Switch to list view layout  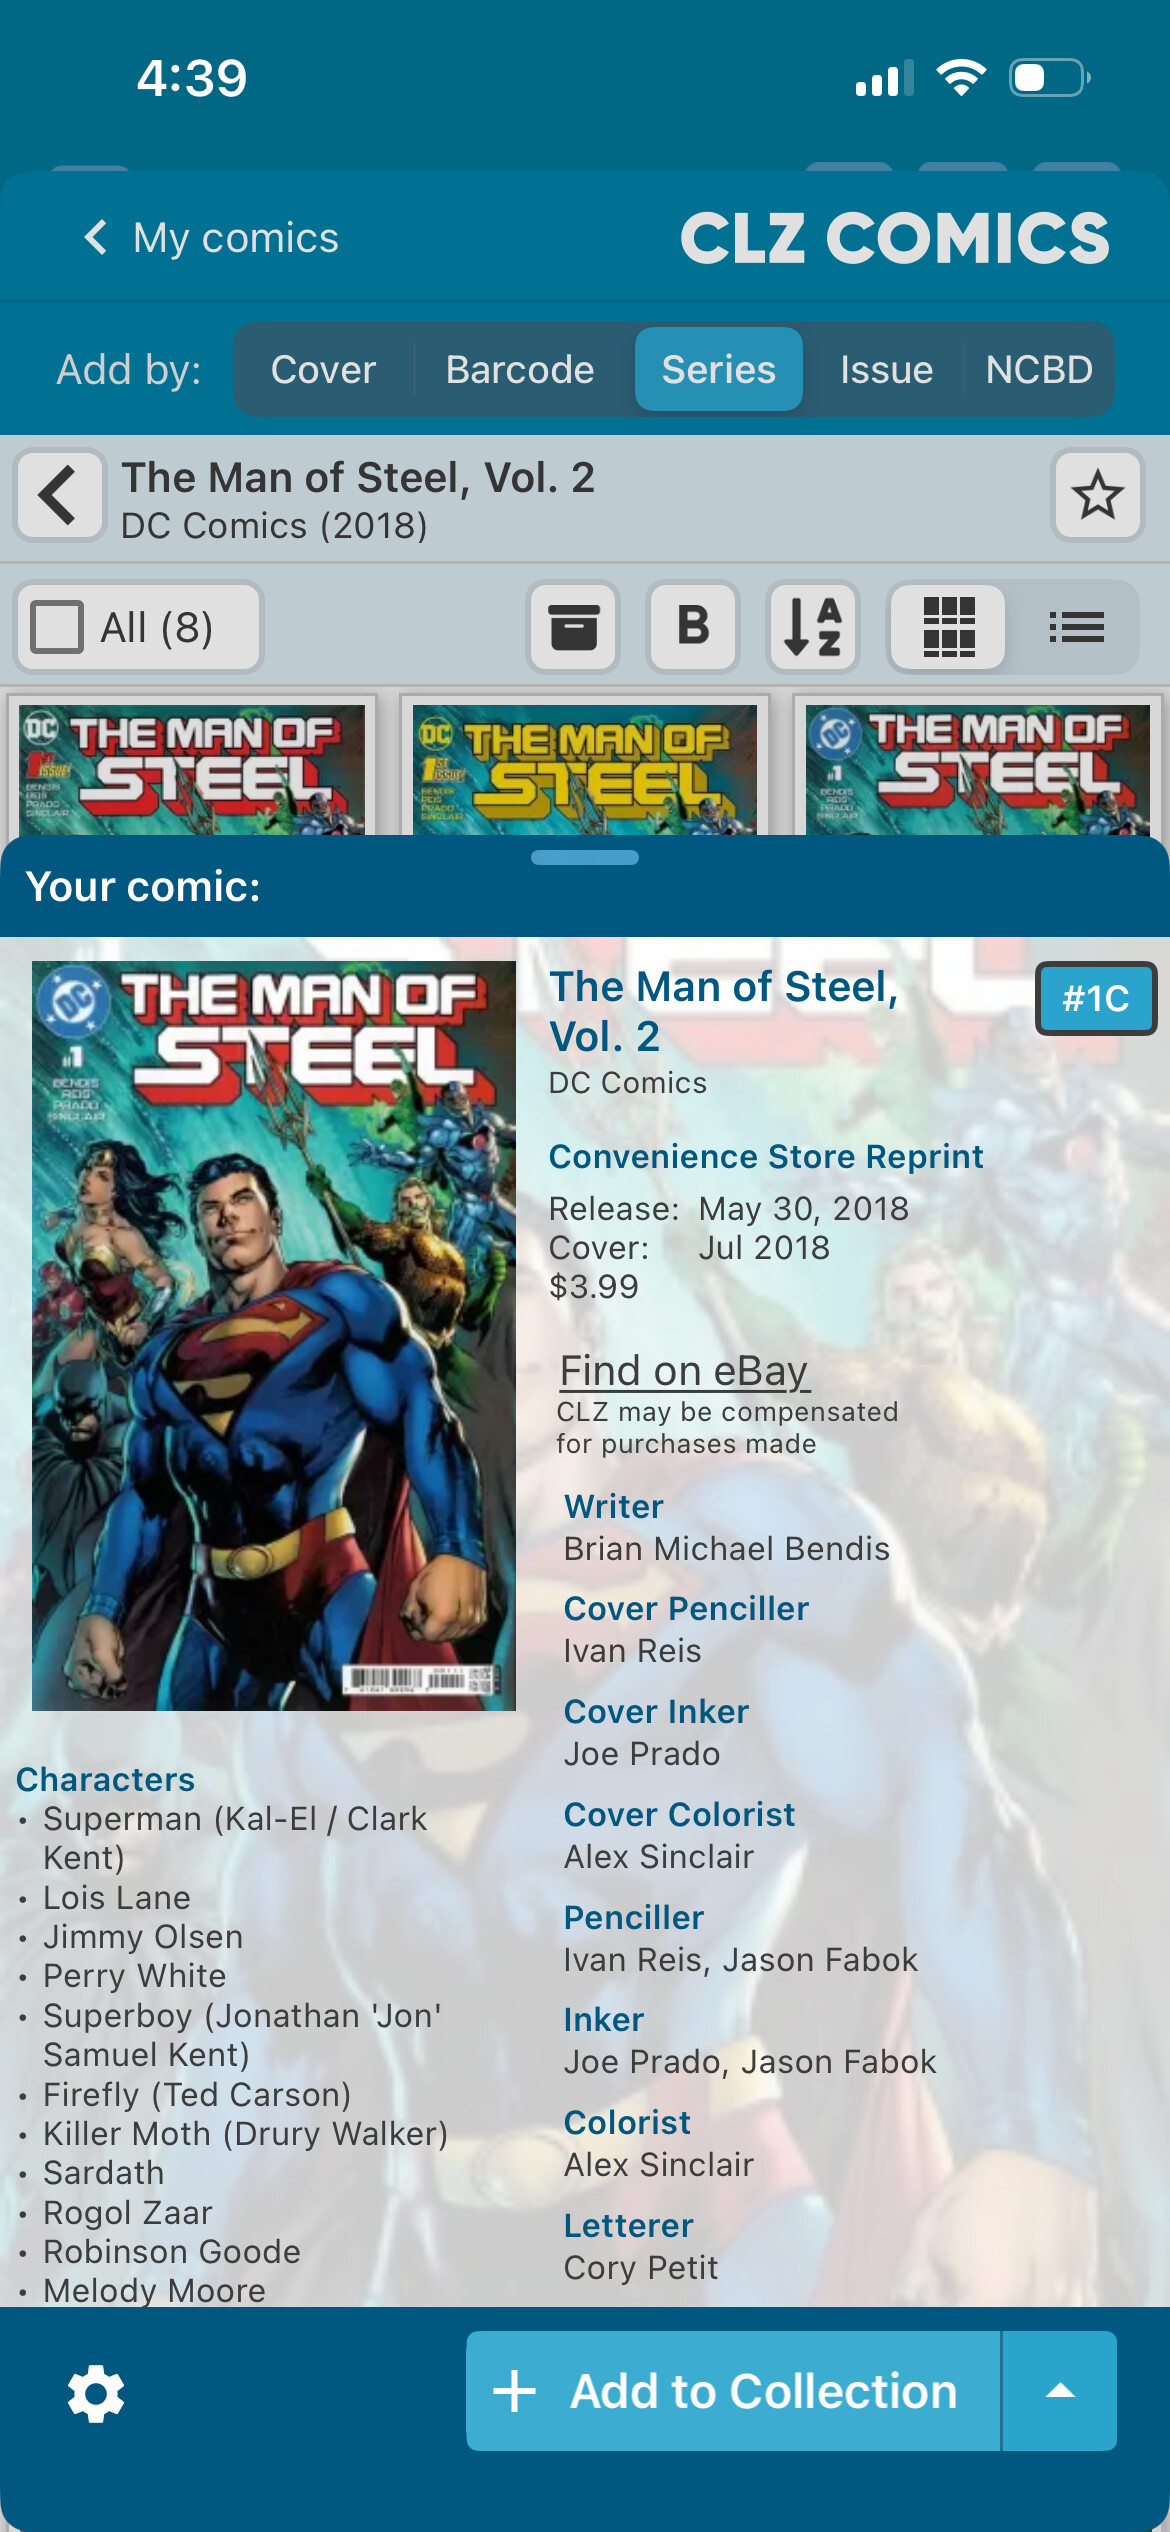coord(1076,628)
